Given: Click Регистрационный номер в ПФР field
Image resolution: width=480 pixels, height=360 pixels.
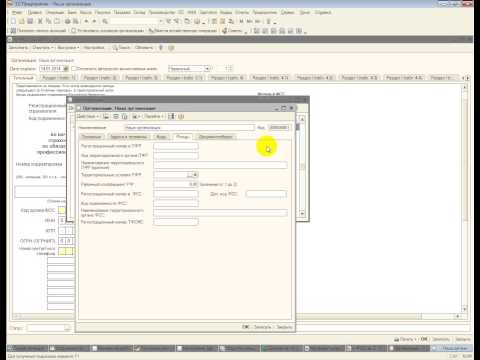Looking at the screenshot, I should click(176, 146).
